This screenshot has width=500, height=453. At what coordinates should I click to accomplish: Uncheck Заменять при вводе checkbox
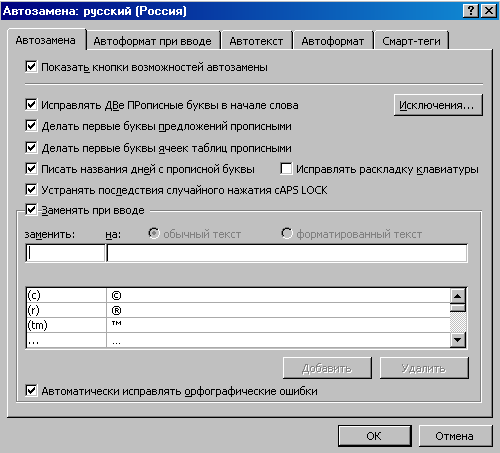31,210
